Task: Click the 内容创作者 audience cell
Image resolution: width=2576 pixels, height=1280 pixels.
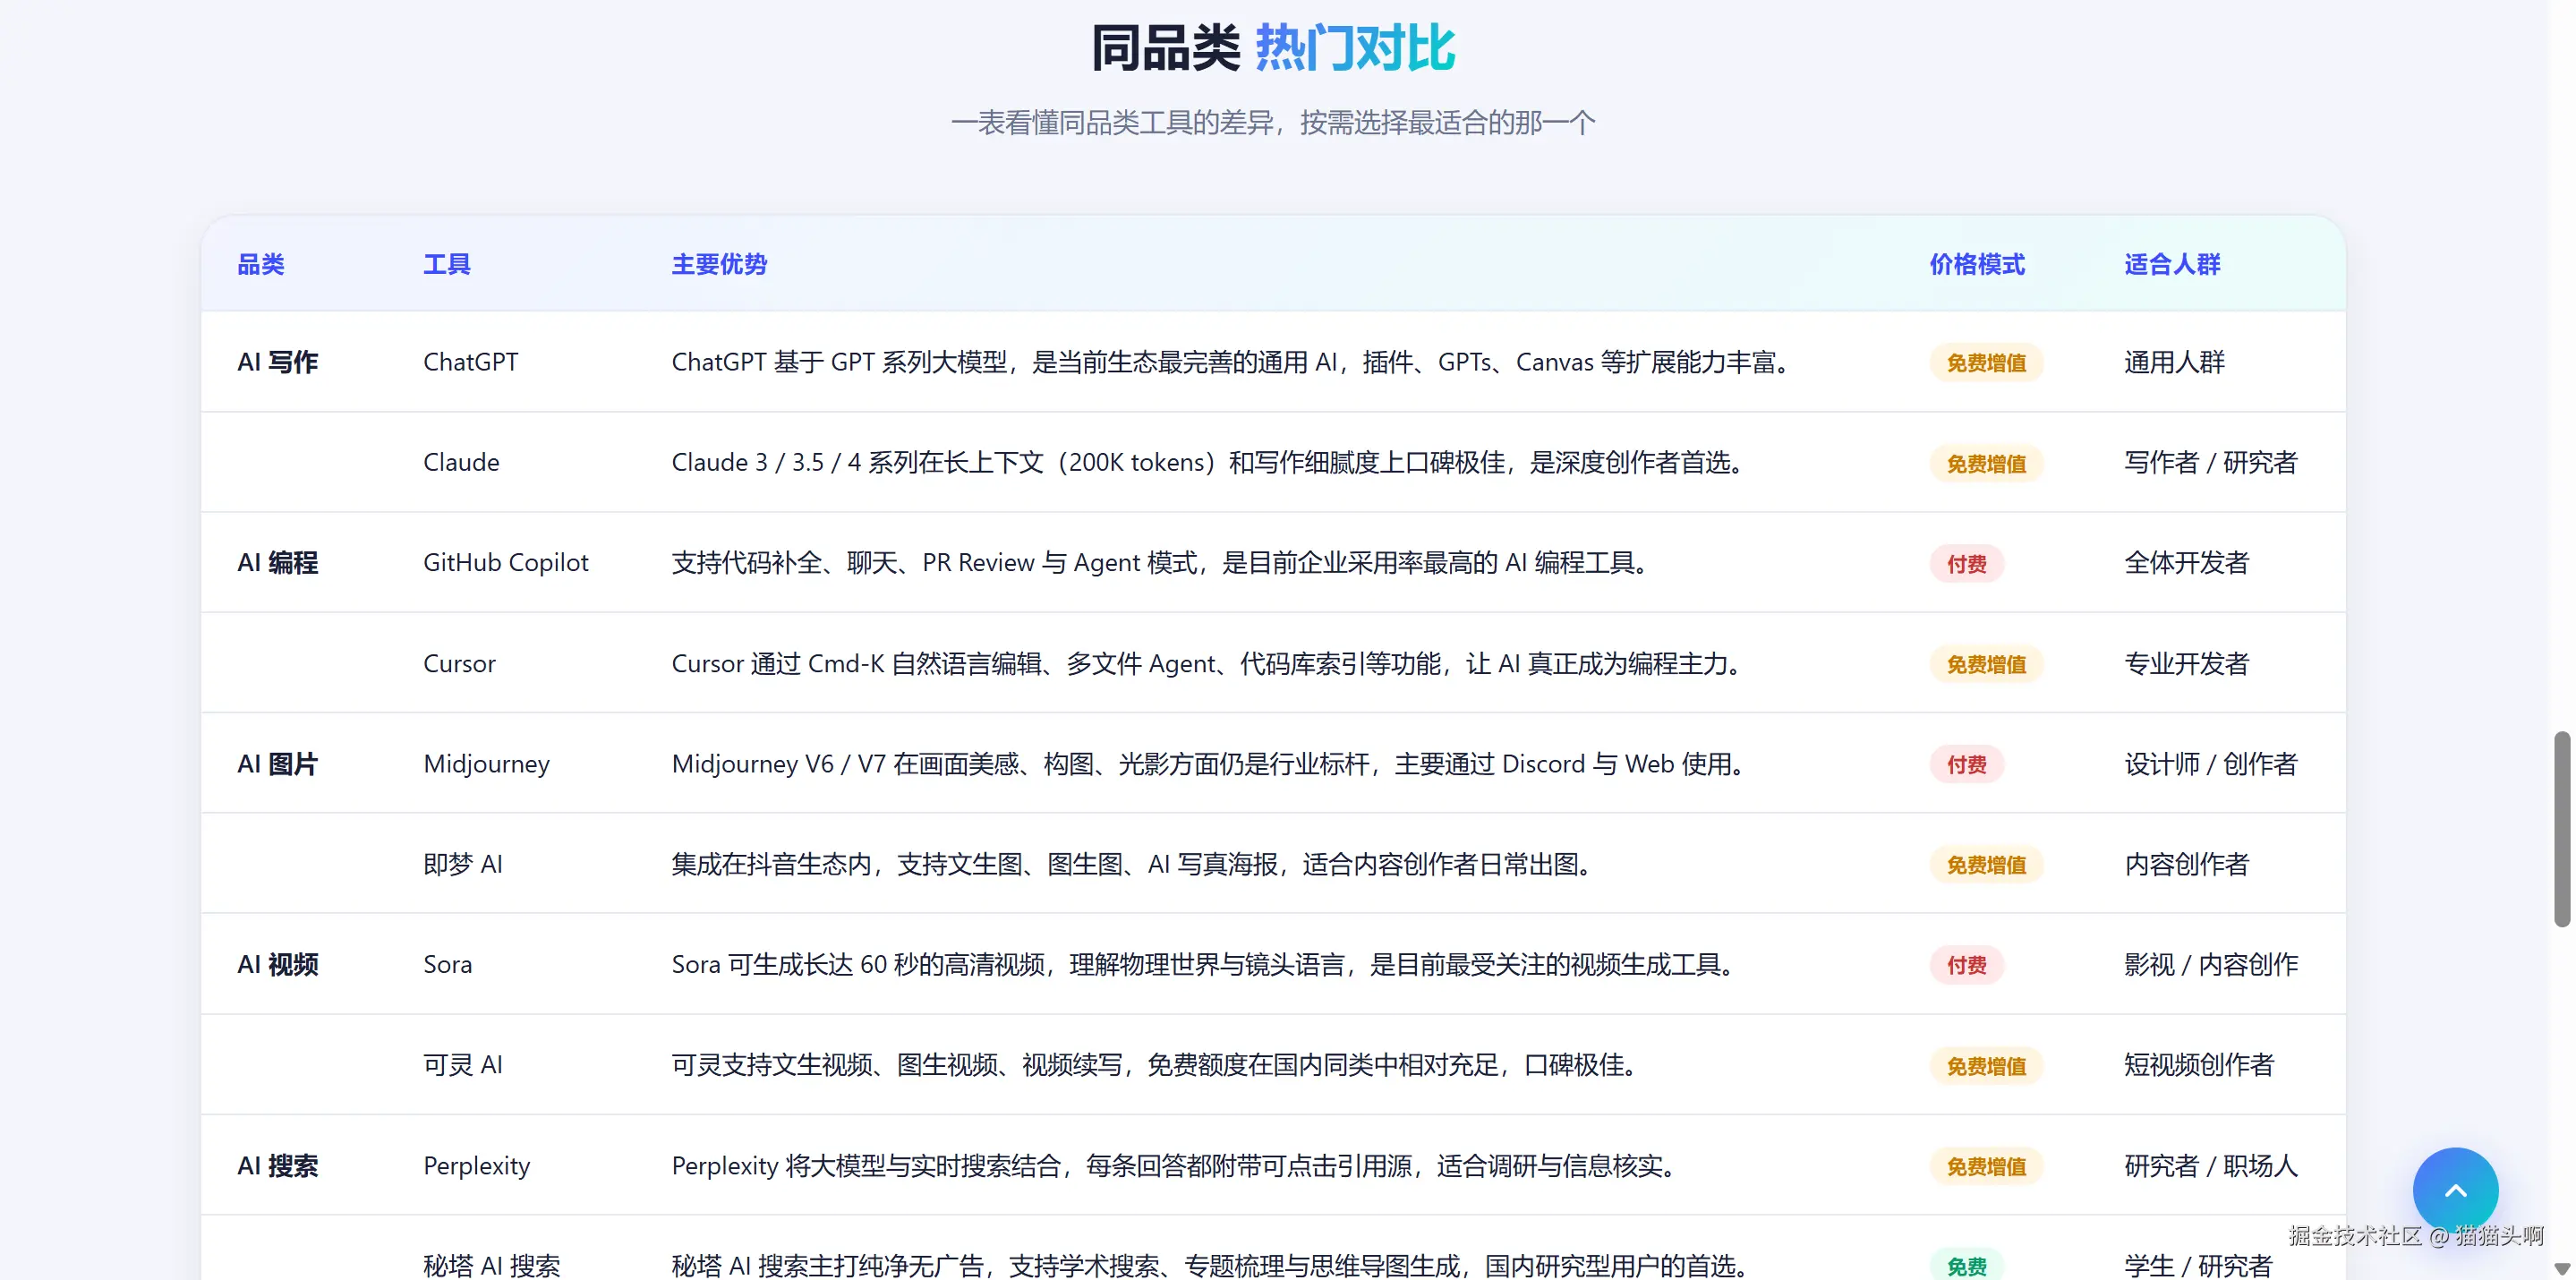Action: [2187, 864]
